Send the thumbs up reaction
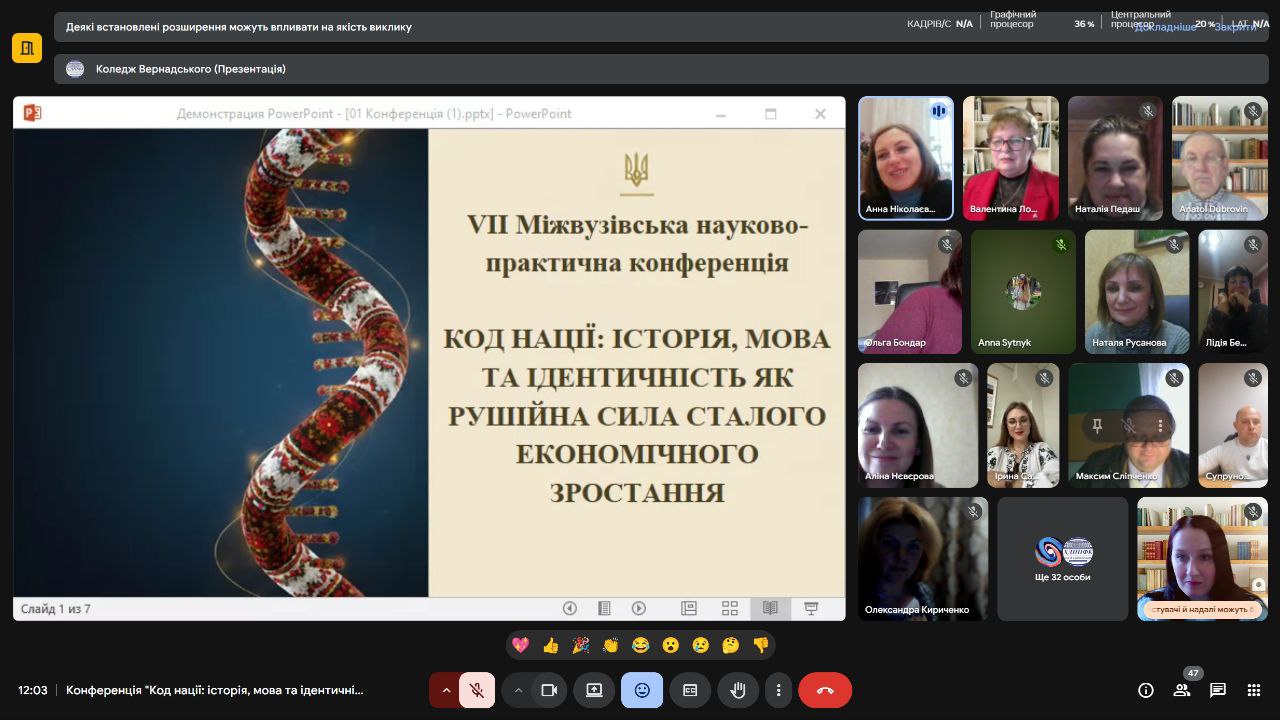 550,645
